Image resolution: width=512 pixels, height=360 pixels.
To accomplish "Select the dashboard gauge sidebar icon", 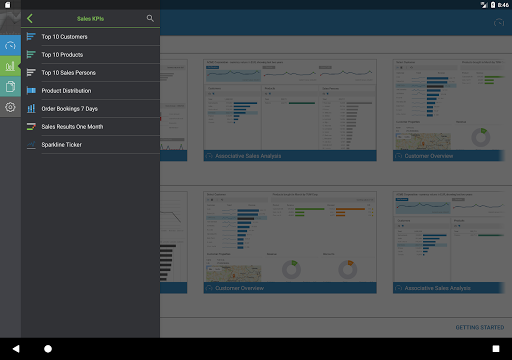I will tap(10, 45).
